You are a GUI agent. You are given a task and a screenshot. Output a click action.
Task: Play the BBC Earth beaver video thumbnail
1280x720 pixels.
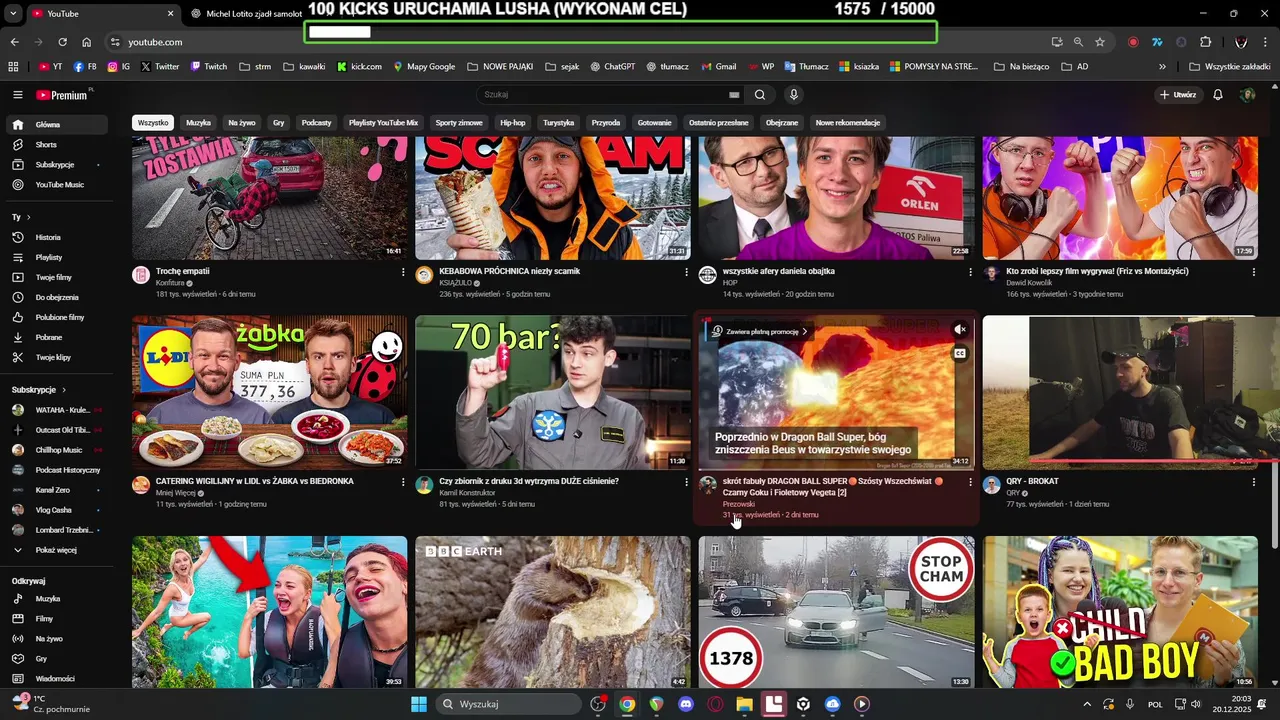pyautogui.click(x=553, y=612)
